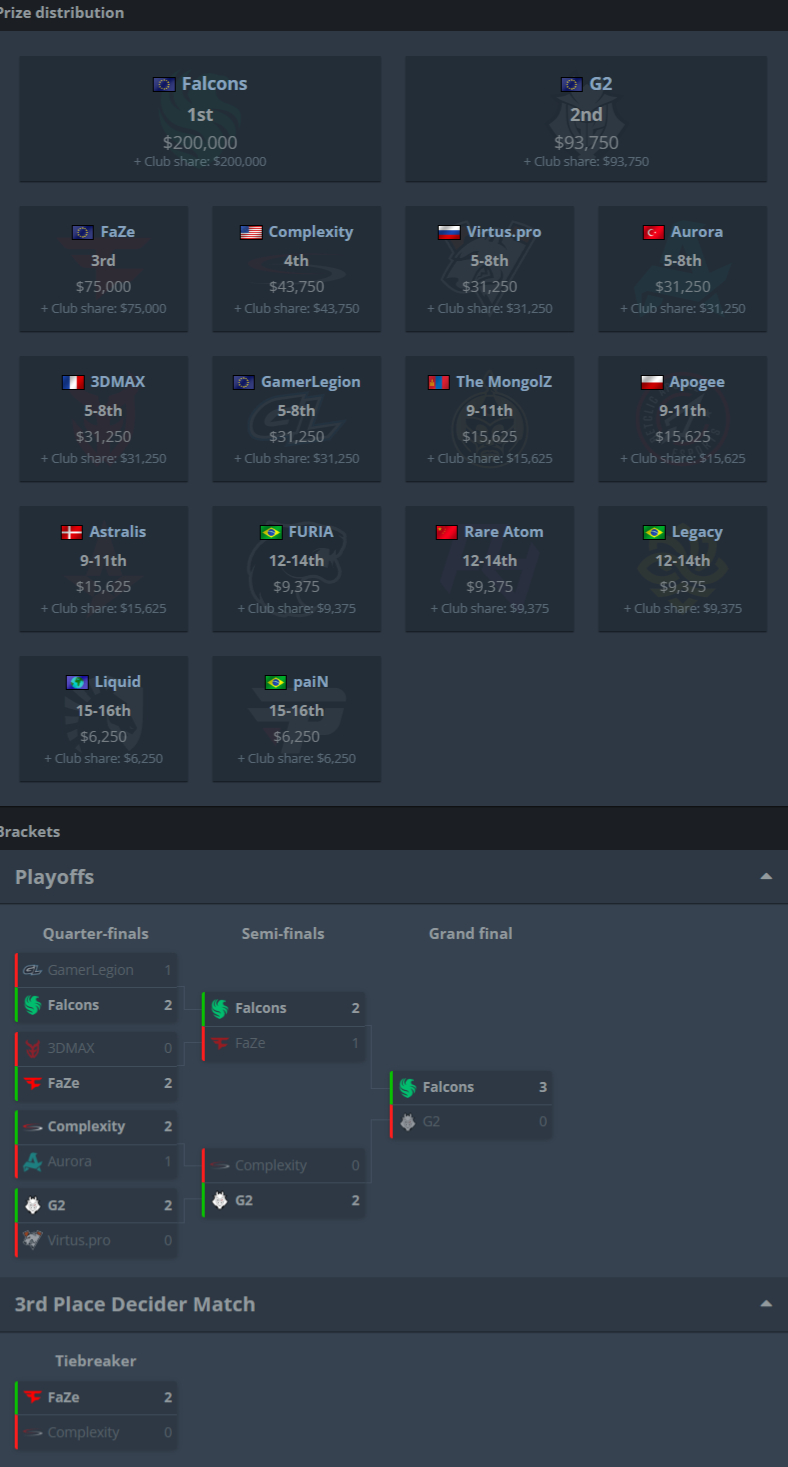Click 3DMAX logo in quarter-finals bracket
This screenshot has width=788, height=1467.
[x=32, y=1048]
